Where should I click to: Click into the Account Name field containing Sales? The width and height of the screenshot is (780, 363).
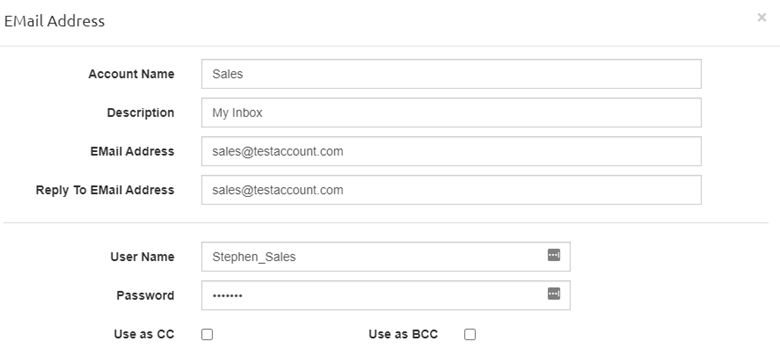click(451, 74)
